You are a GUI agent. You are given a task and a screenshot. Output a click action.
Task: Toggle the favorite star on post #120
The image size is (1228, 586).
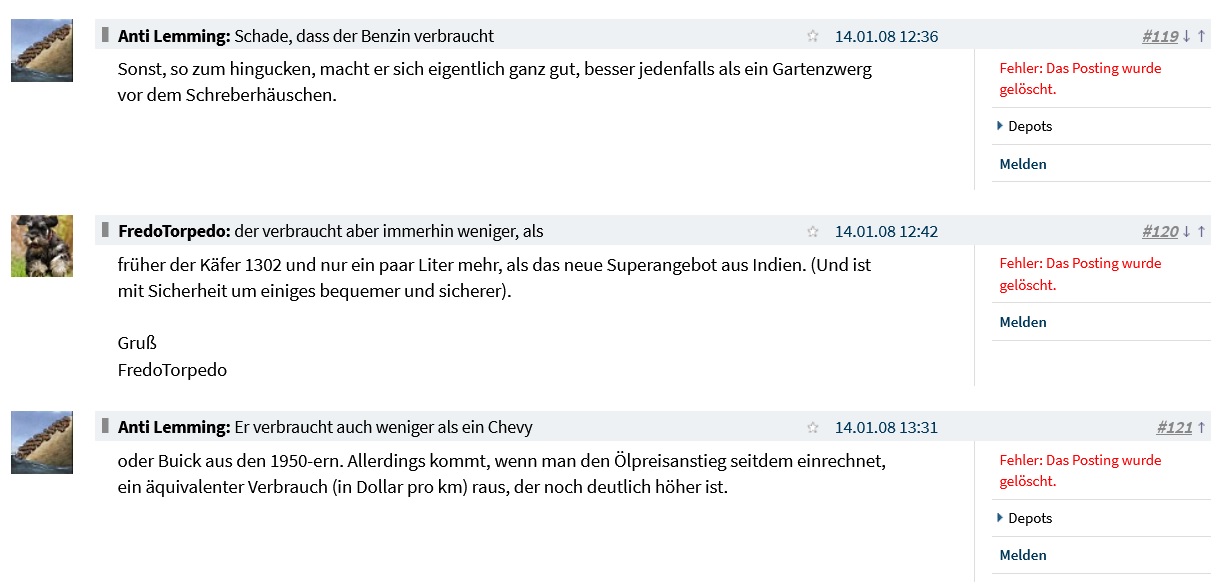point(813,231)
